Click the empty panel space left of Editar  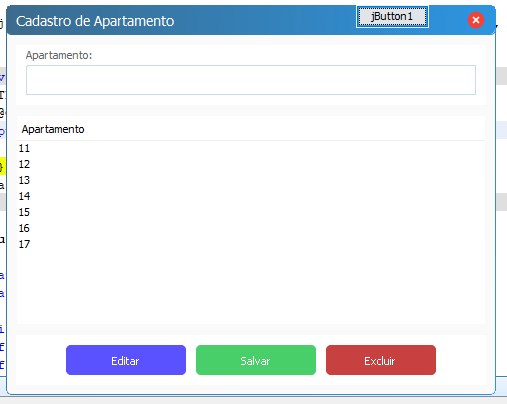click(x=41, y=360)
